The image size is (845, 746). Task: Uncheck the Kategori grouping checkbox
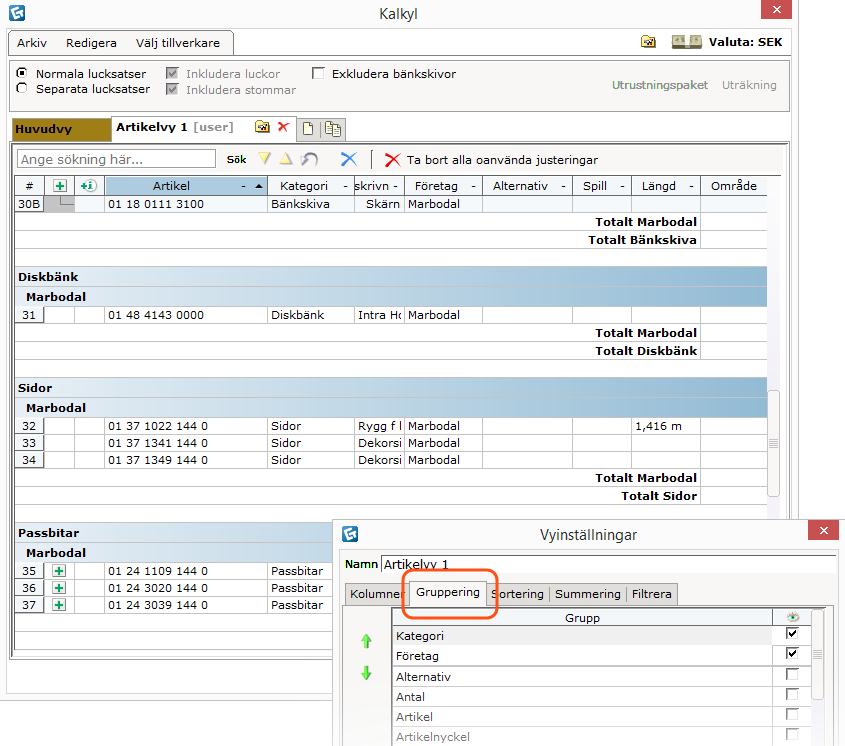click(792, 633)
